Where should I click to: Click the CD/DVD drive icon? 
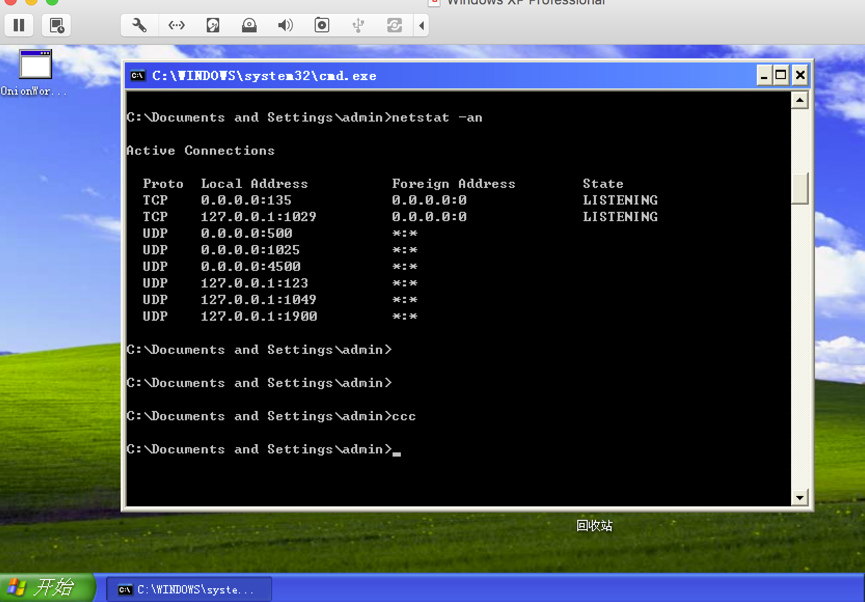click(249, 25)
